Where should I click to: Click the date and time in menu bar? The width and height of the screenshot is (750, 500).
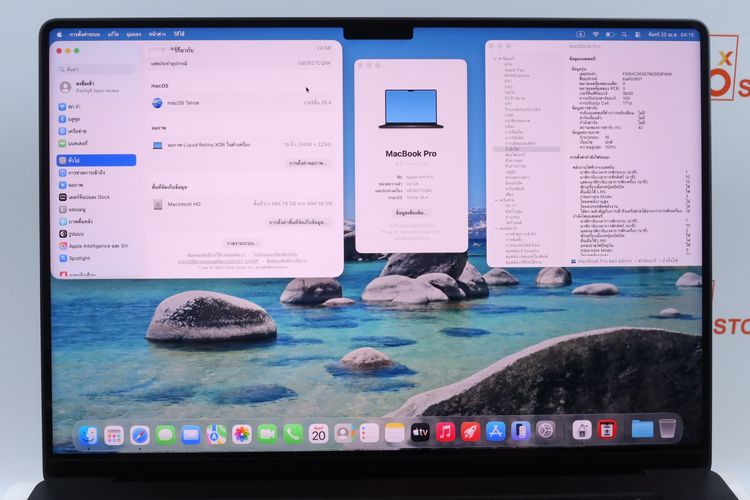pos(671,34)
